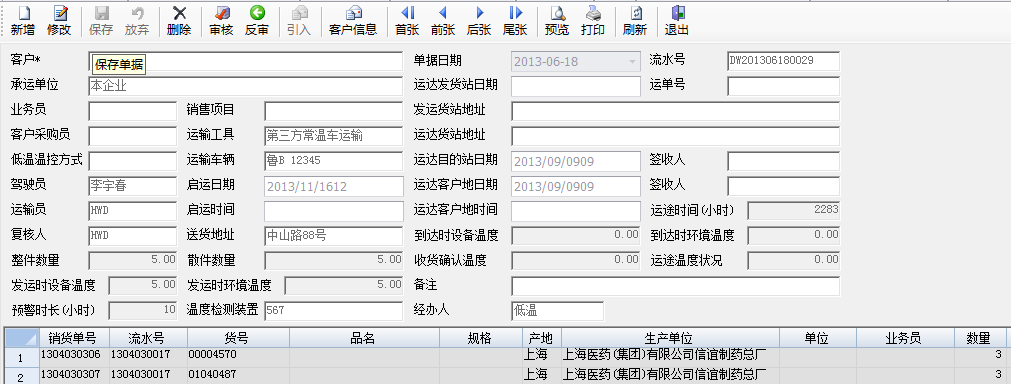
Task: Go to last record with 尾张
Action: pos(515,21)
